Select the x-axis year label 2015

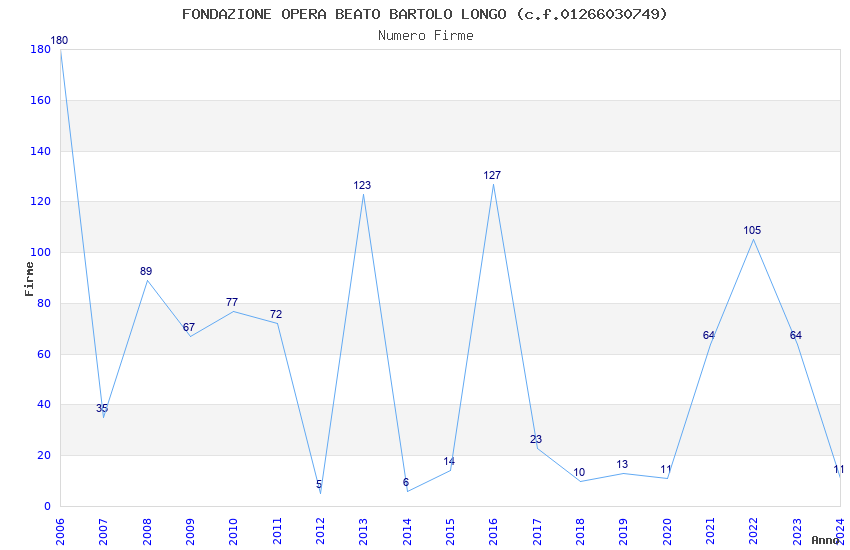click(450, 531)
